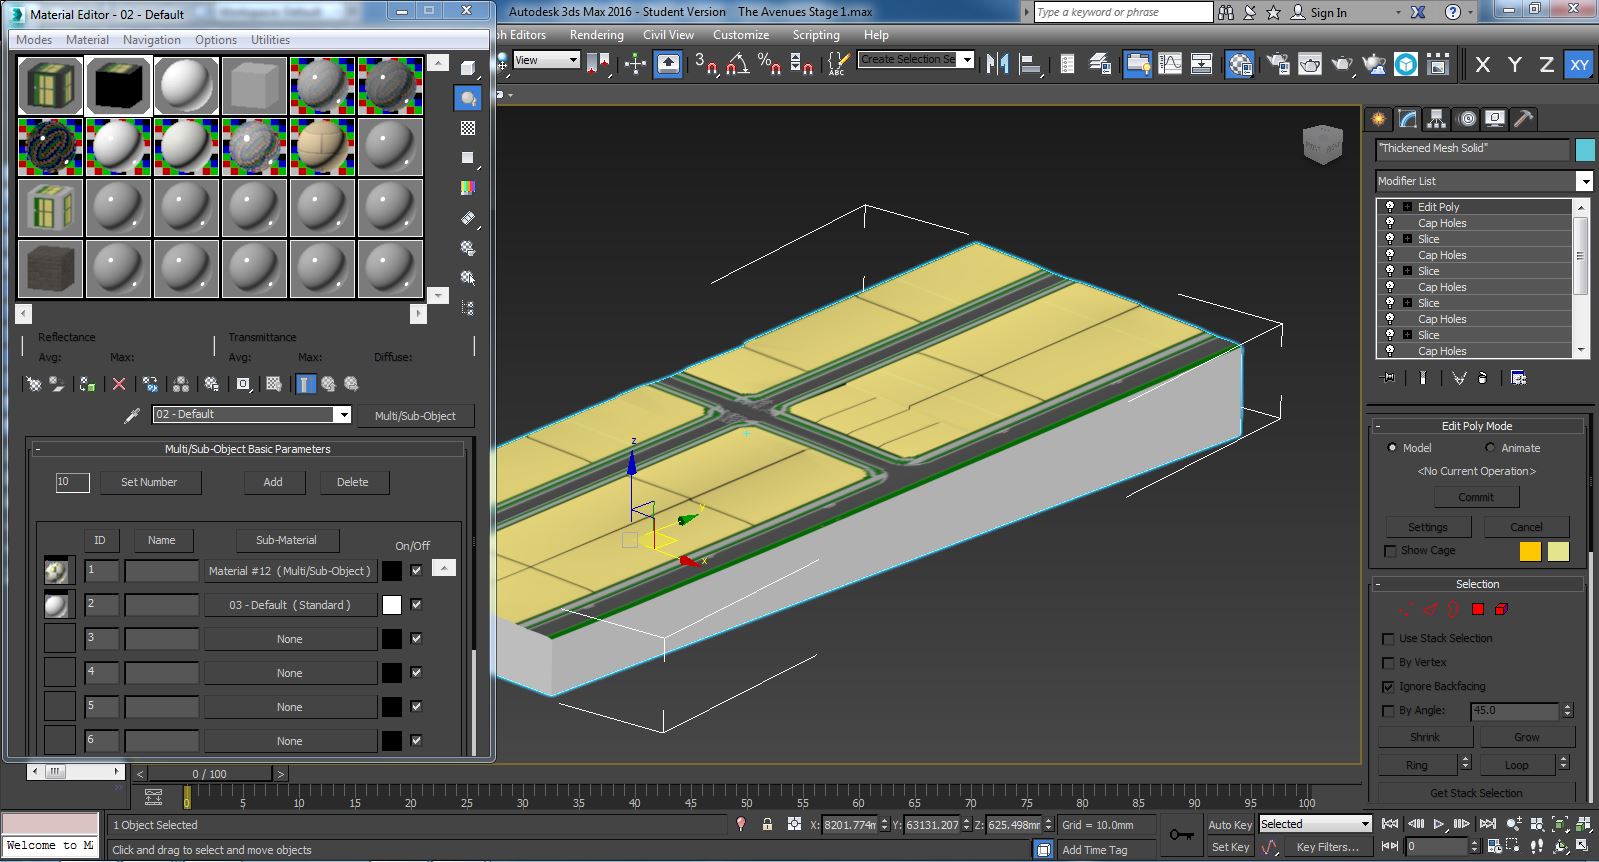The height and width of the screenshot is (862, 1599).
Task: Toggle the 3D Snaps icon
Action: (x=706, y=64)
